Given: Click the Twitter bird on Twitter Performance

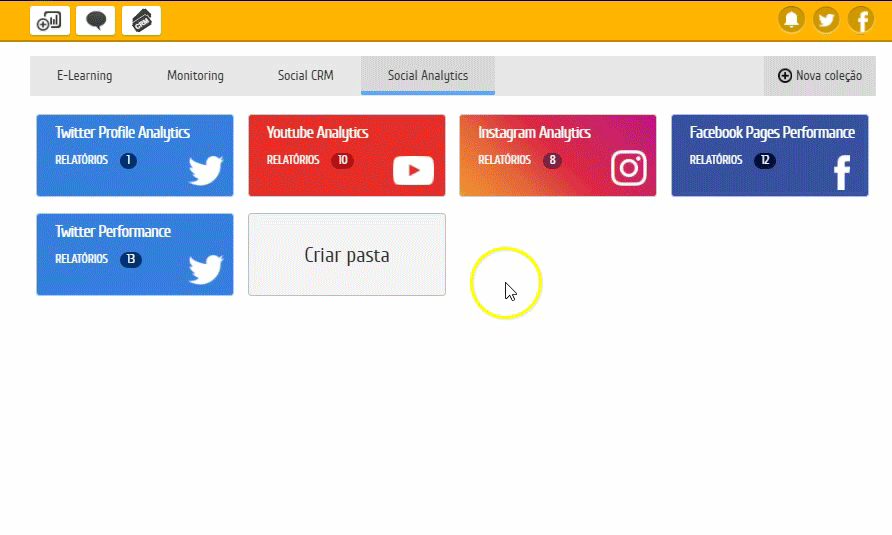Looking at the screenshot, I should click(x=206, y=270).
